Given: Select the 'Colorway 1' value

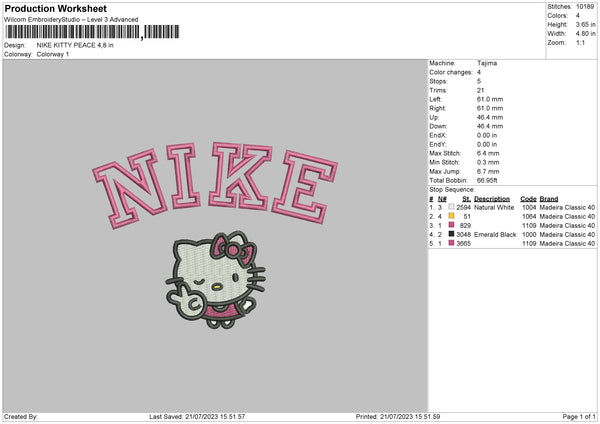Looking at the screenshot, I should [53, 54].
